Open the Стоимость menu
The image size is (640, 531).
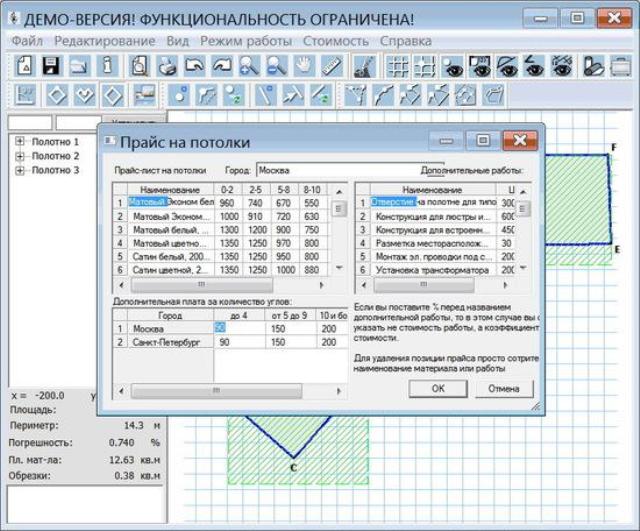click(336, 41)
